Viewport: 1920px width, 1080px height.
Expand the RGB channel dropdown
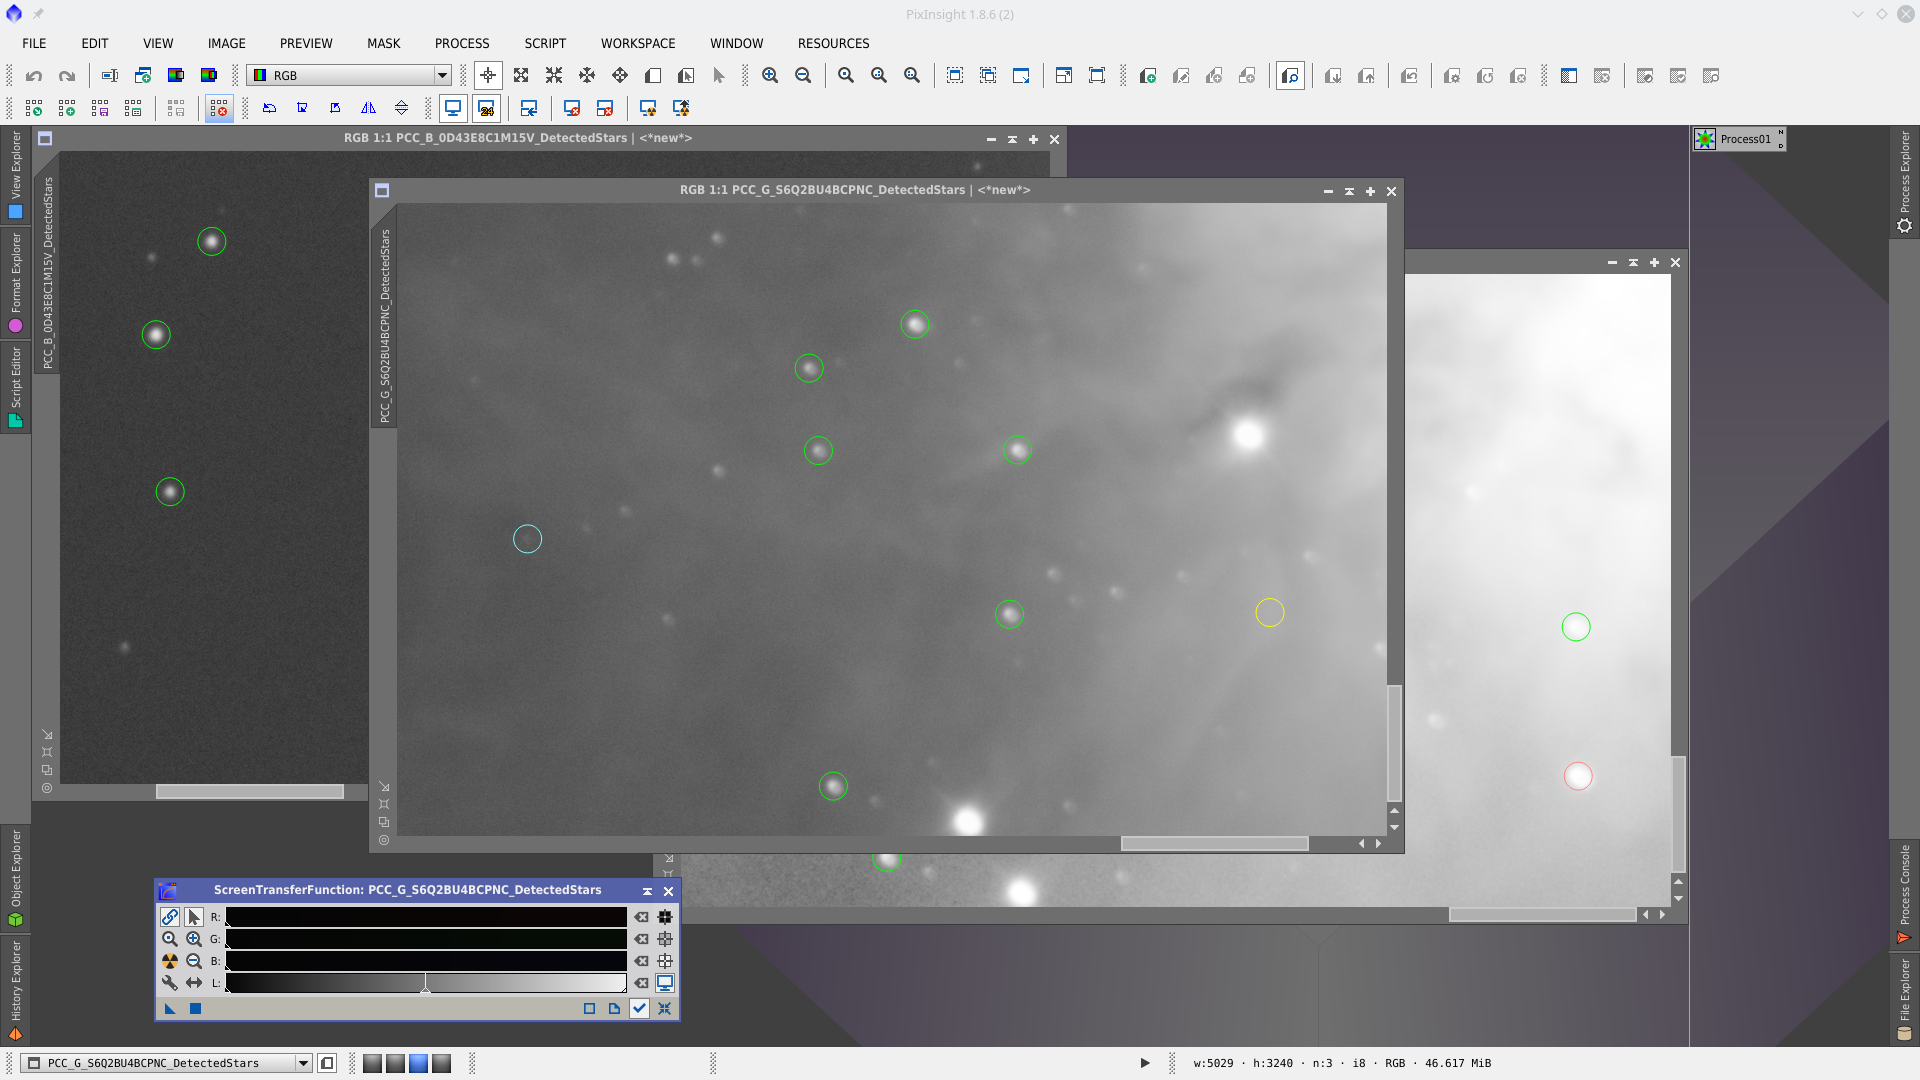tap(441, 76)
